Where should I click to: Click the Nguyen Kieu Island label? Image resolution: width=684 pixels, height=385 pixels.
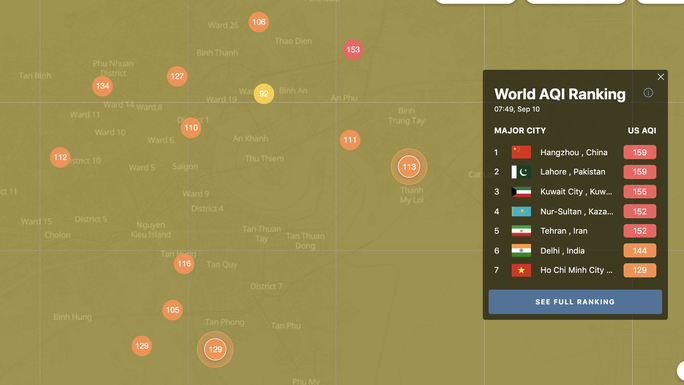[x=150, y=230]
